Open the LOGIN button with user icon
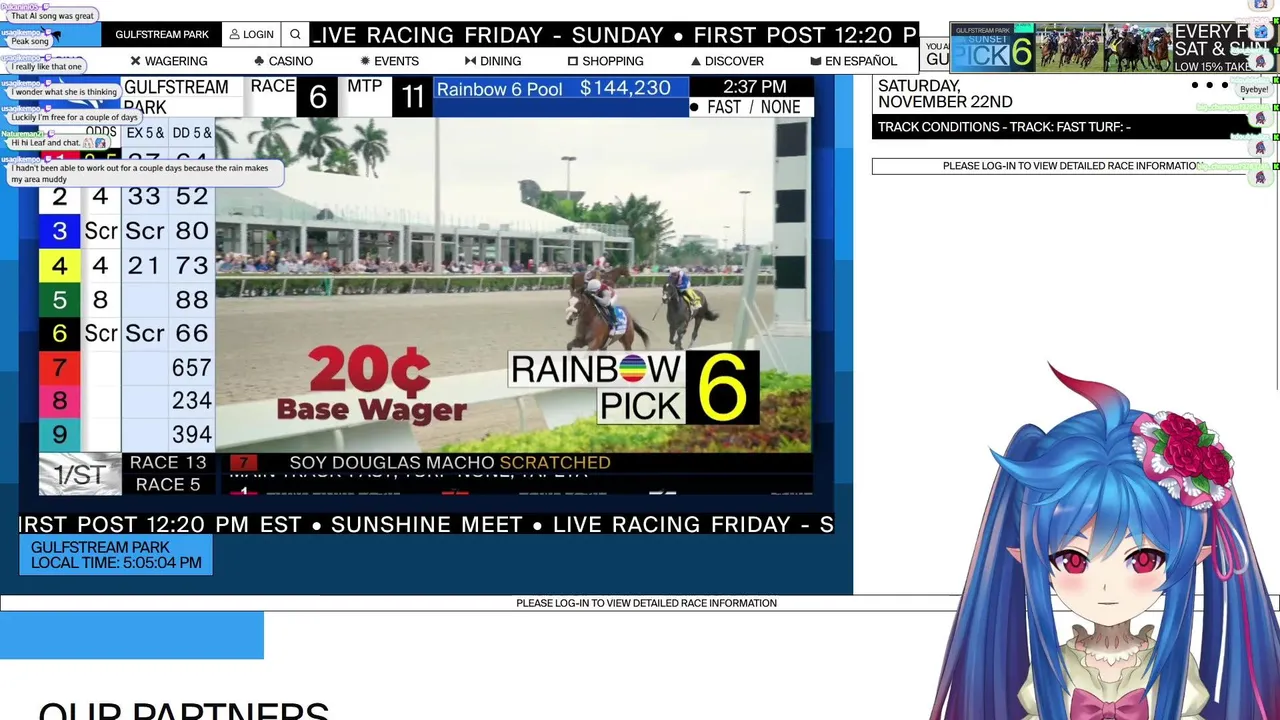Viewport: 1280px width, 720px height. pyautogui.click(x=251, y=34)
